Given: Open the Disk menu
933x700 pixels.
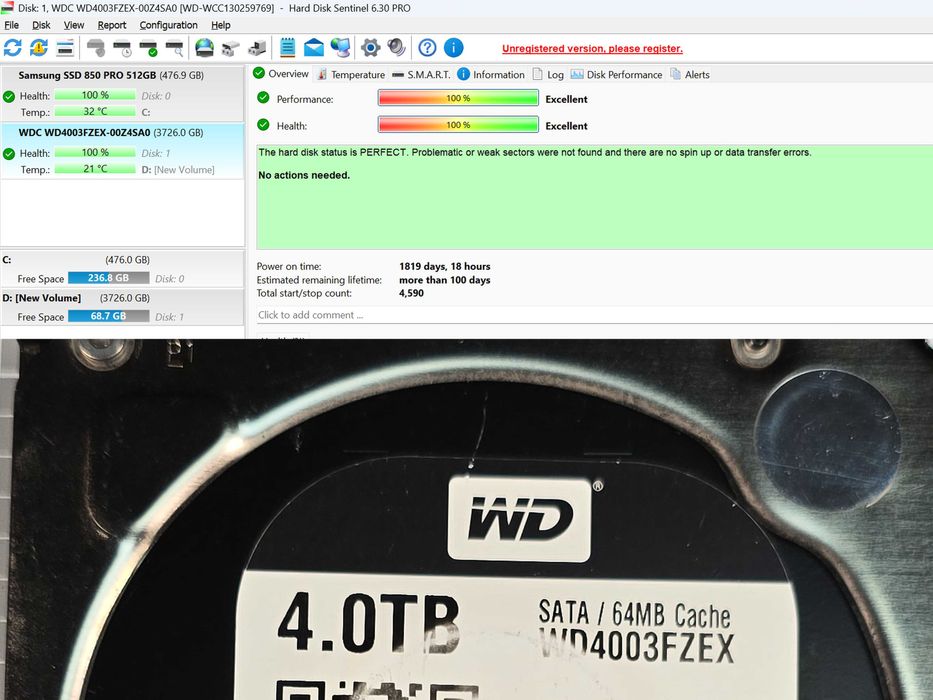Looking at the screenshot, I should click(x=41, y=25).
